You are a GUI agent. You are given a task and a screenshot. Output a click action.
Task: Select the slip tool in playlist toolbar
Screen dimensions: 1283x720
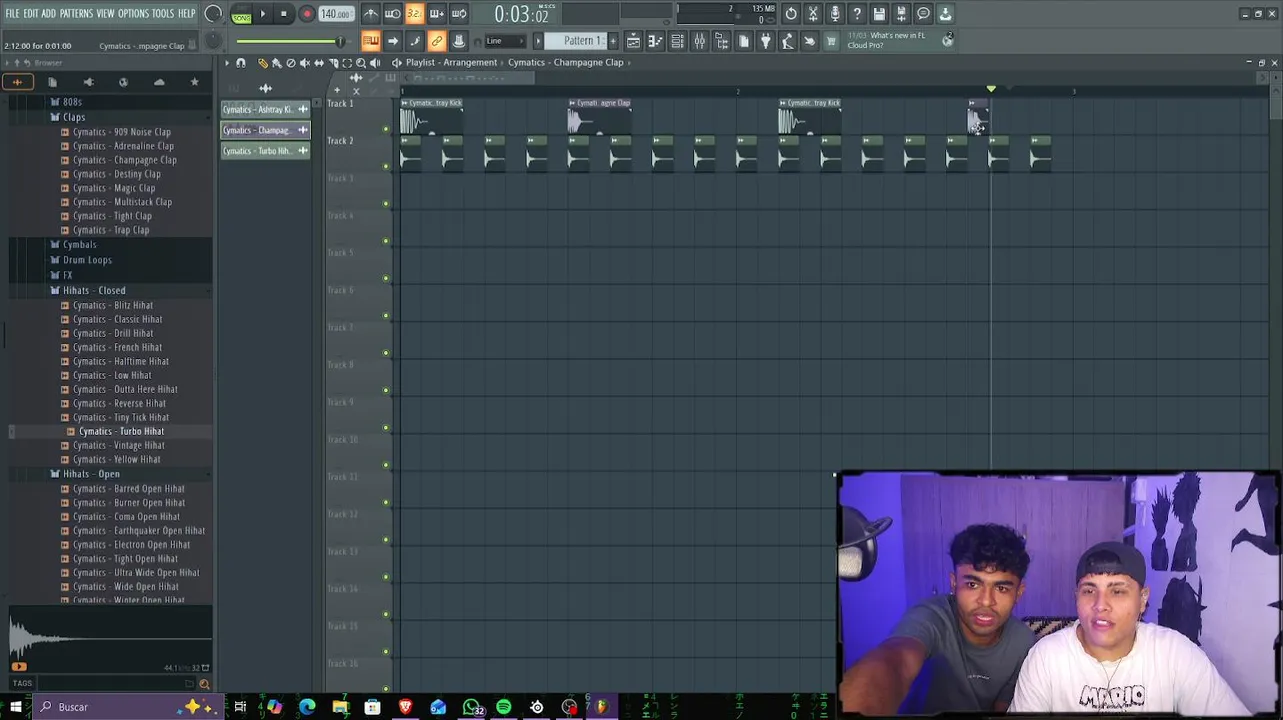[319, 63]
